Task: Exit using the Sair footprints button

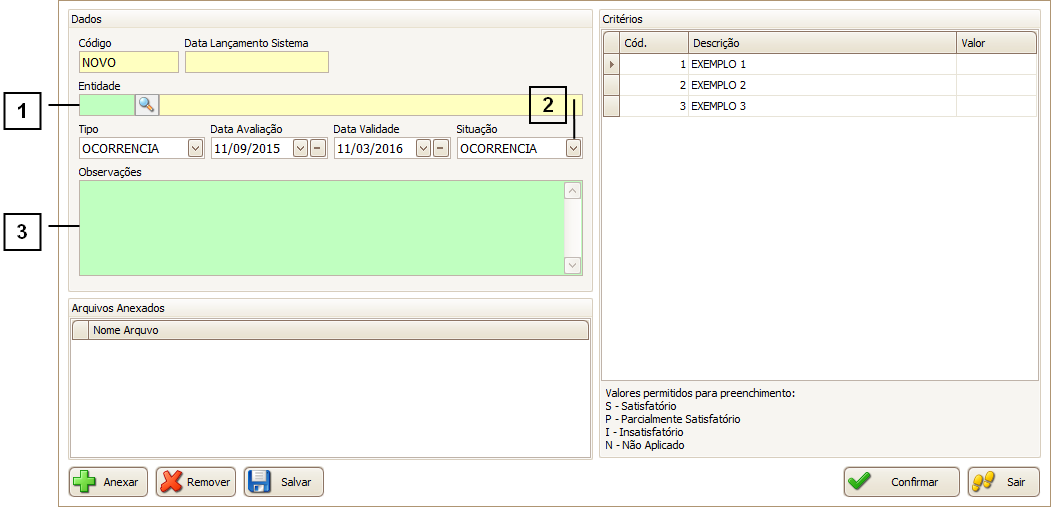Action: coord(1003,482)
